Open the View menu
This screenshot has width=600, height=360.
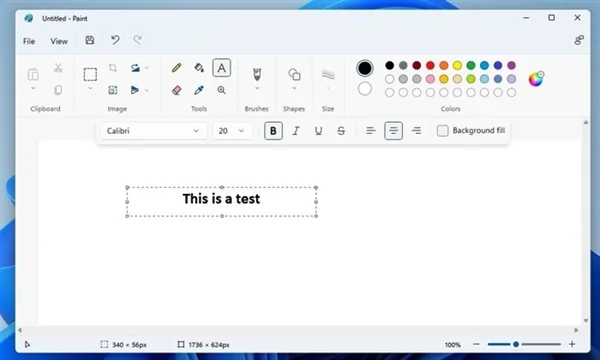tap(59, 41)
